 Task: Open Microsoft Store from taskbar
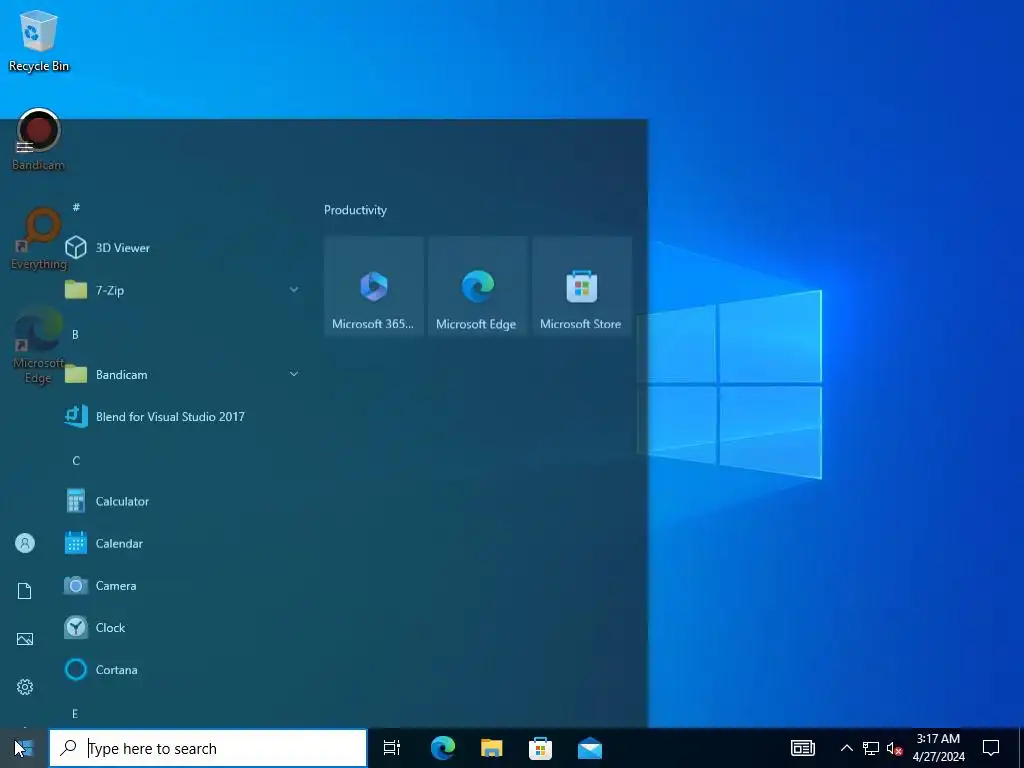540,748
